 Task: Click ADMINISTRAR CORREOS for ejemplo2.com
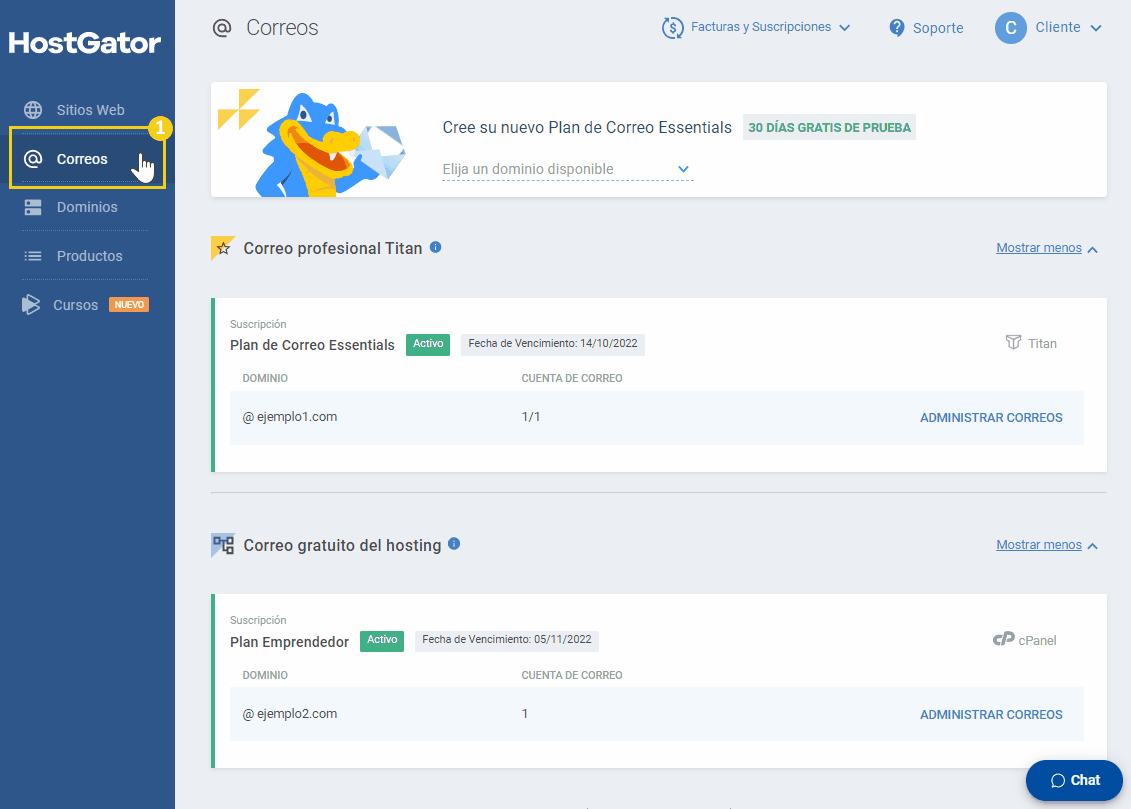[990, 715]
